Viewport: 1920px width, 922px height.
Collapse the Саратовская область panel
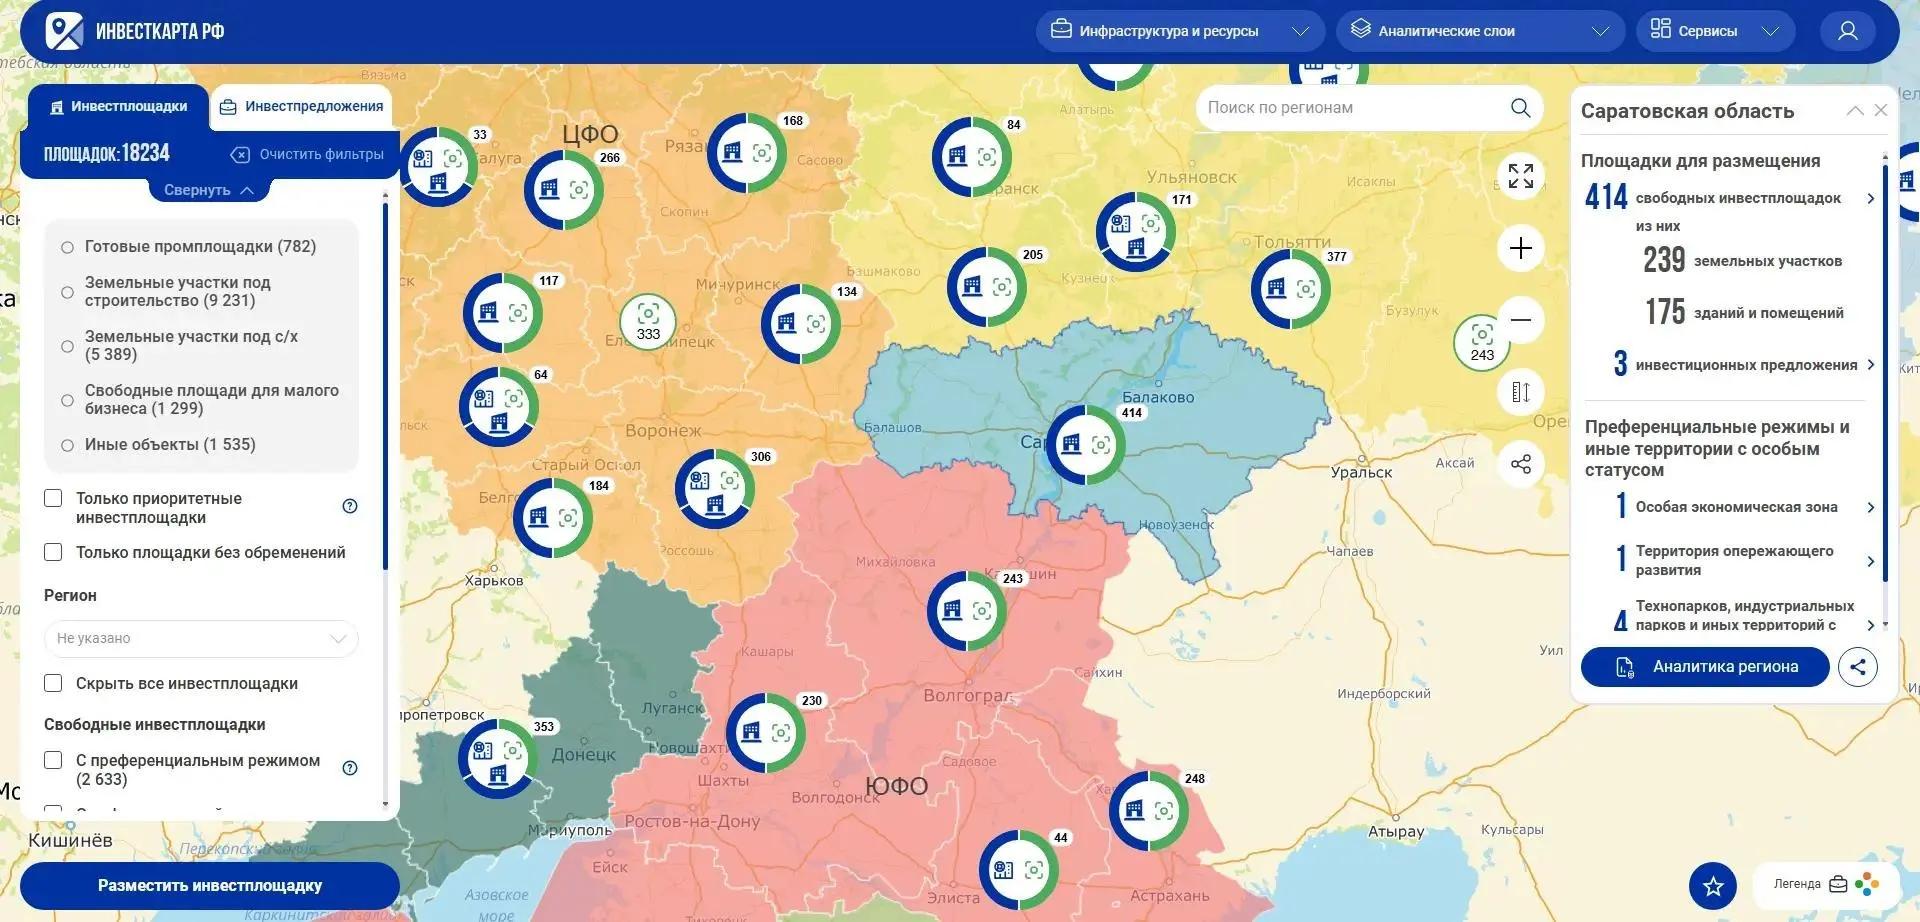pyautogui.click(x=1854, y=110)
